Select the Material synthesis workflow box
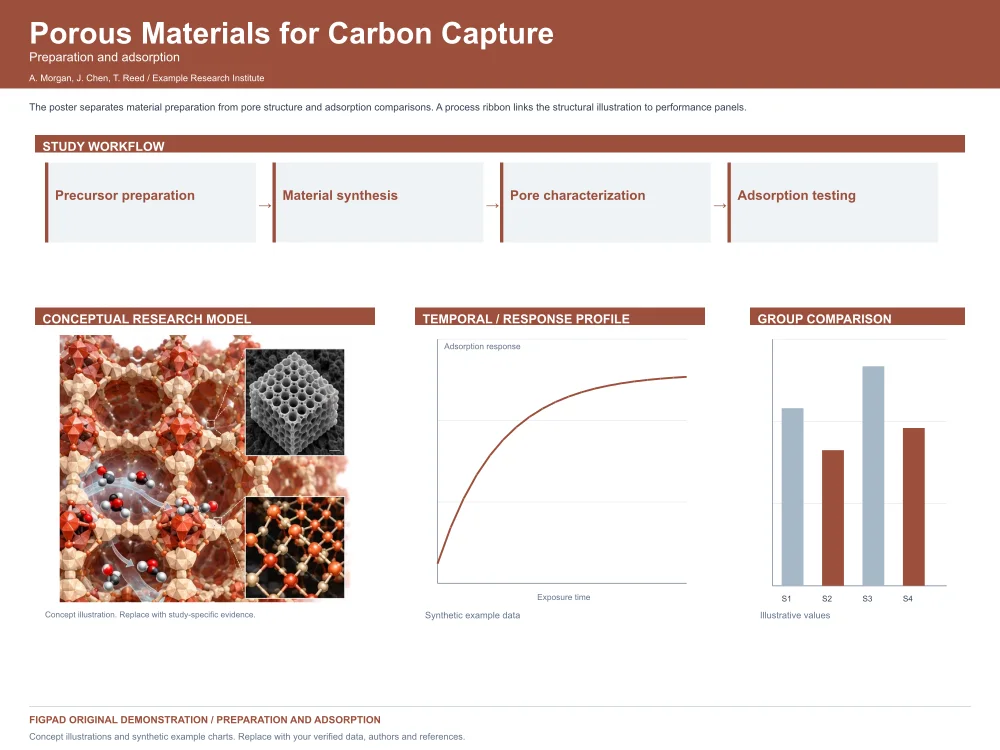 pos(378,202)
